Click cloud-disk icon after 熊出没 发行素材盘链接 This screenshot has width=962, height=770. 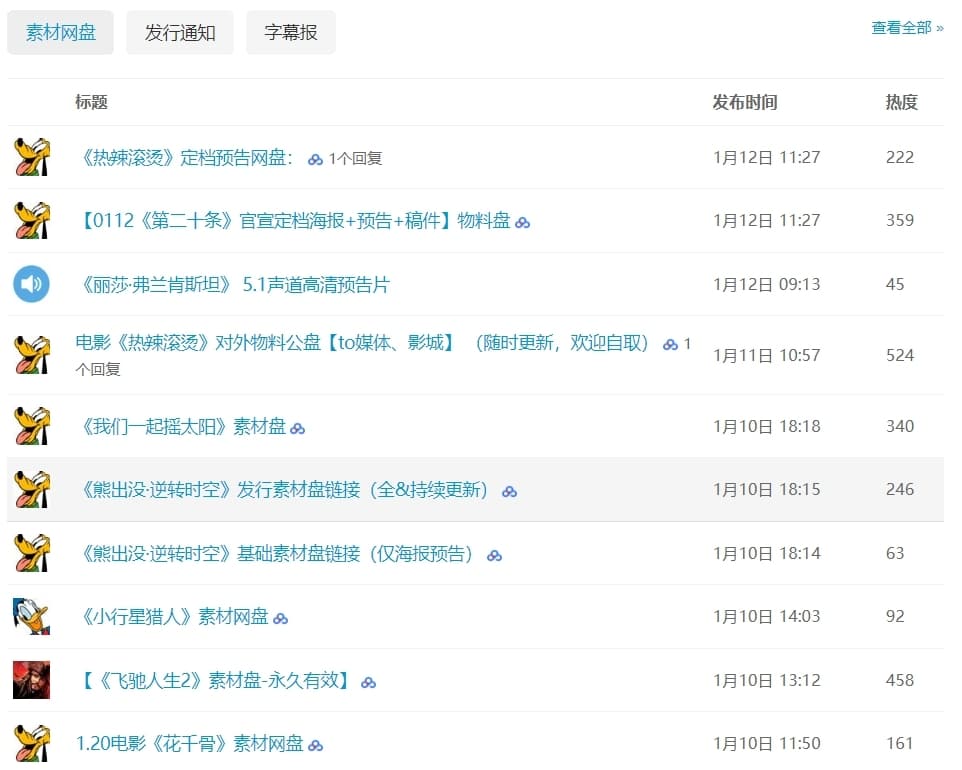pyautogui.click(x=509, y=491)
